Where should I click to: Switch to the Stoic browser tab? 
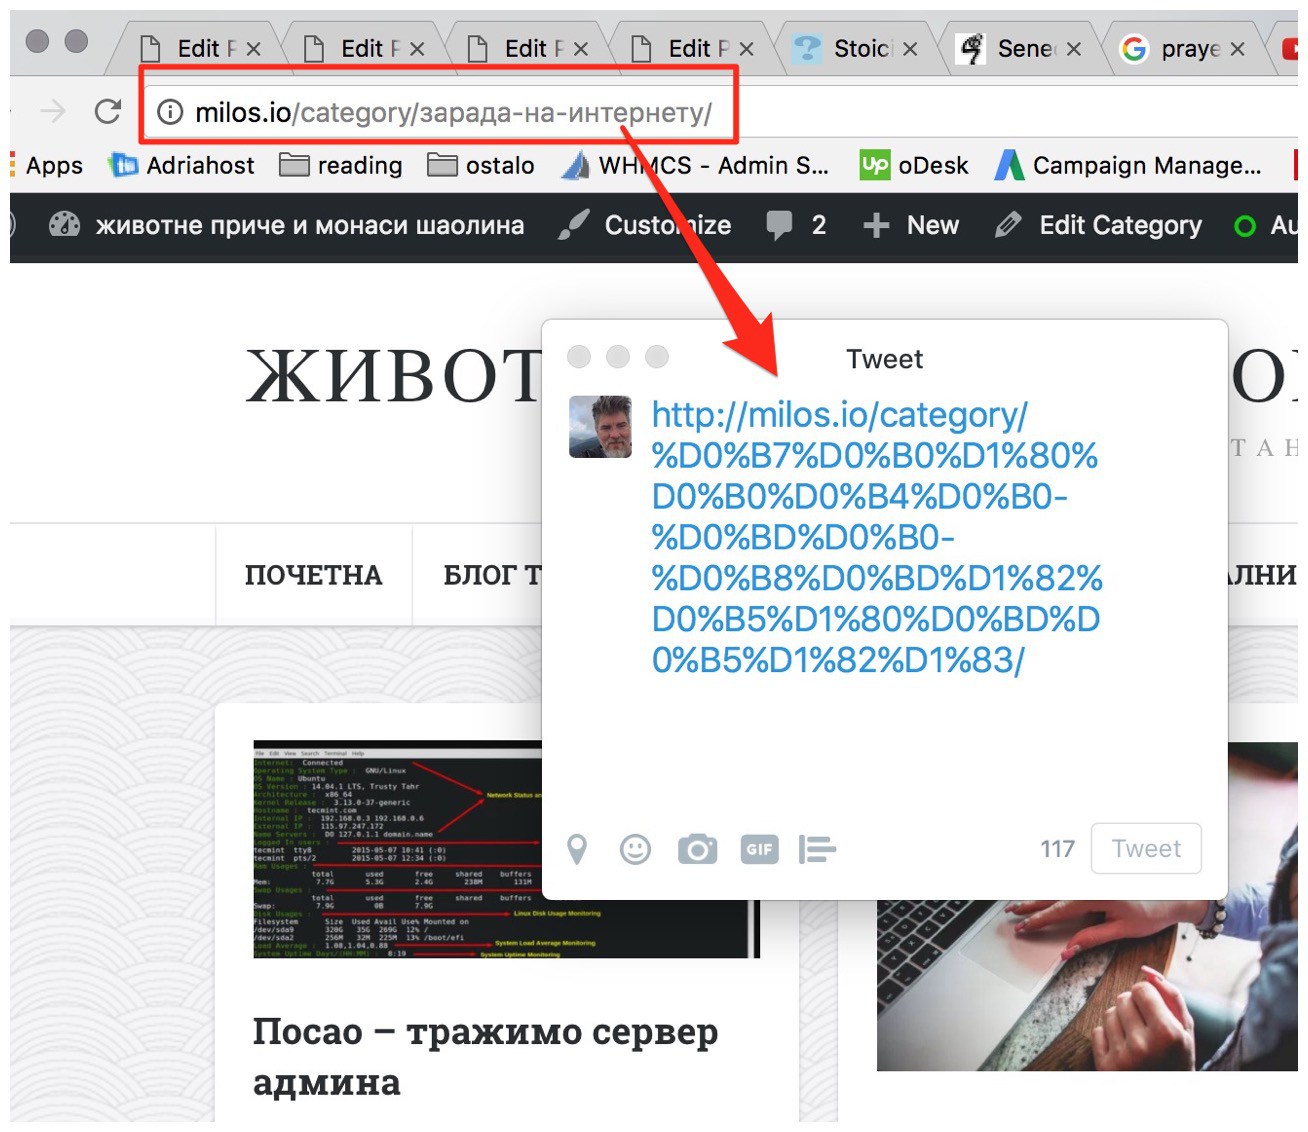[853, 48]
